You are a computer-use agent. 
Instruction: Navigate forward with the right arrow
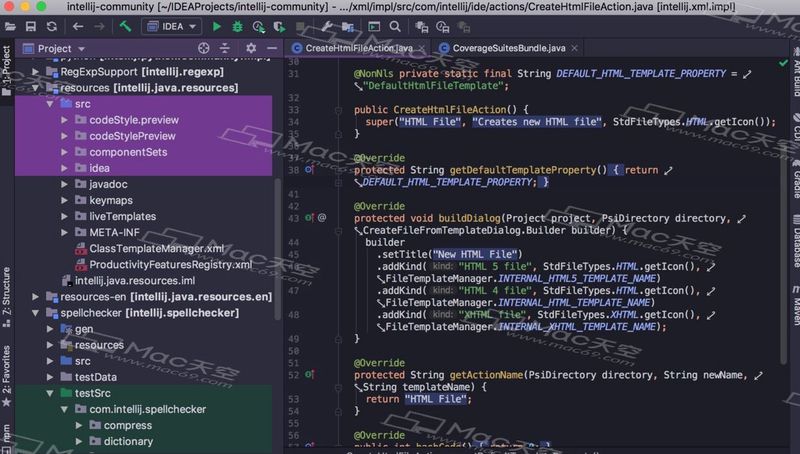pos(99,27)
